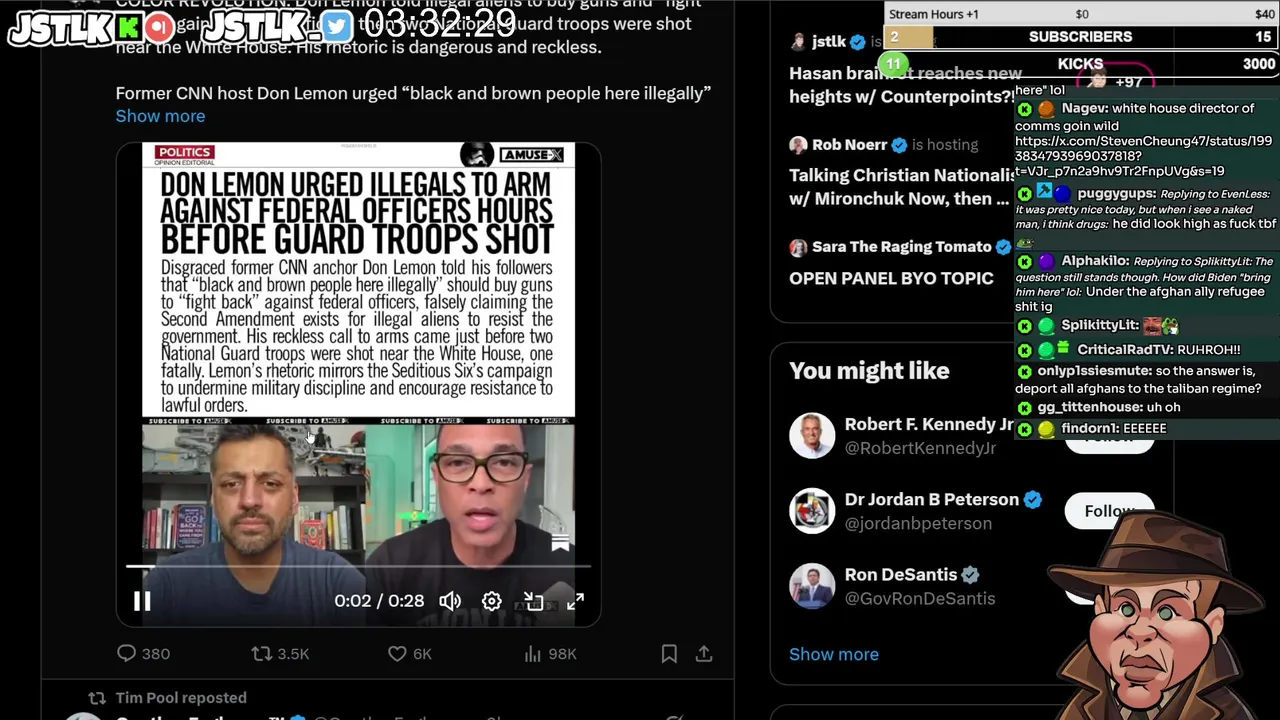Image resolution: width=1280 pixels, height=720 pixels.
Task: Open Tim Pool reposted label
Action: 181,698
